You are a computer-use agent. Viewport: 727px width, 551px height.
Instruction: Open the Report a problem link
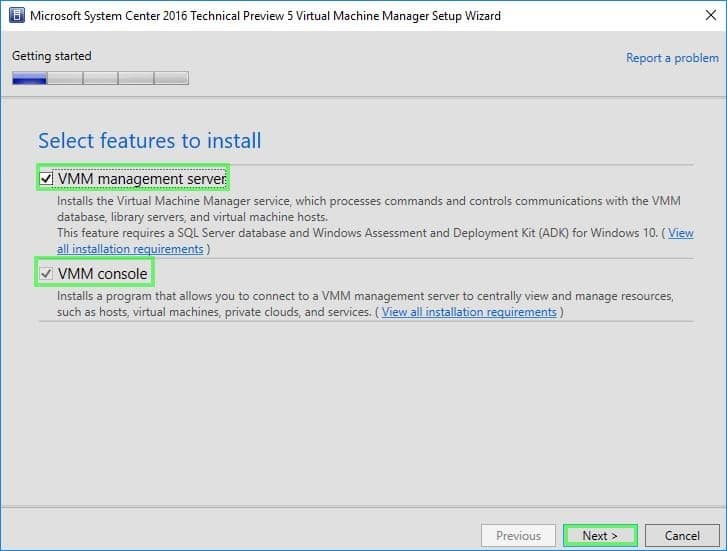672,58
